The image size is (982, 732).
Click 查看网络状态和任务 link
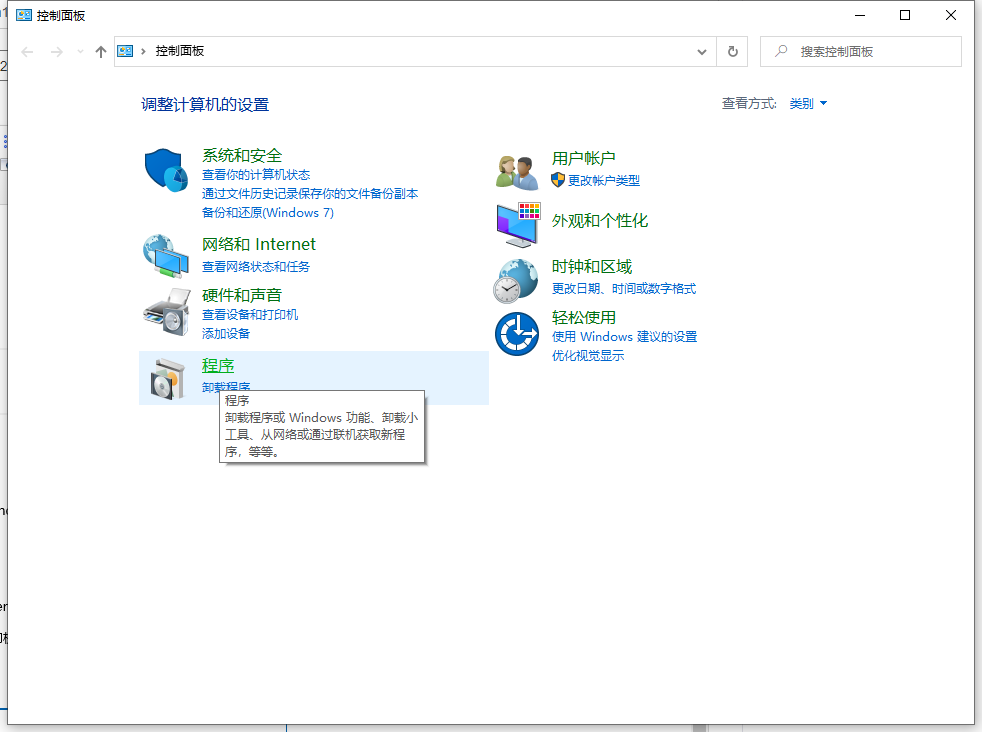[256, 266]
